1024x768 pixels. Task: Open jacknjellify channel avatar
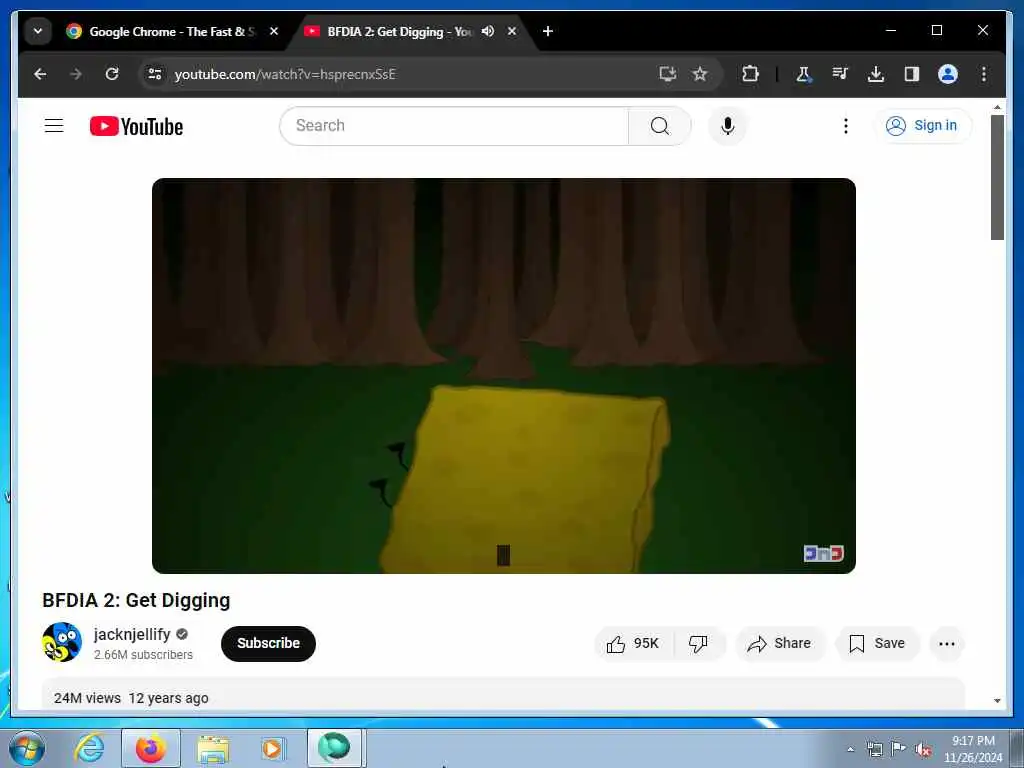[62, 642]
